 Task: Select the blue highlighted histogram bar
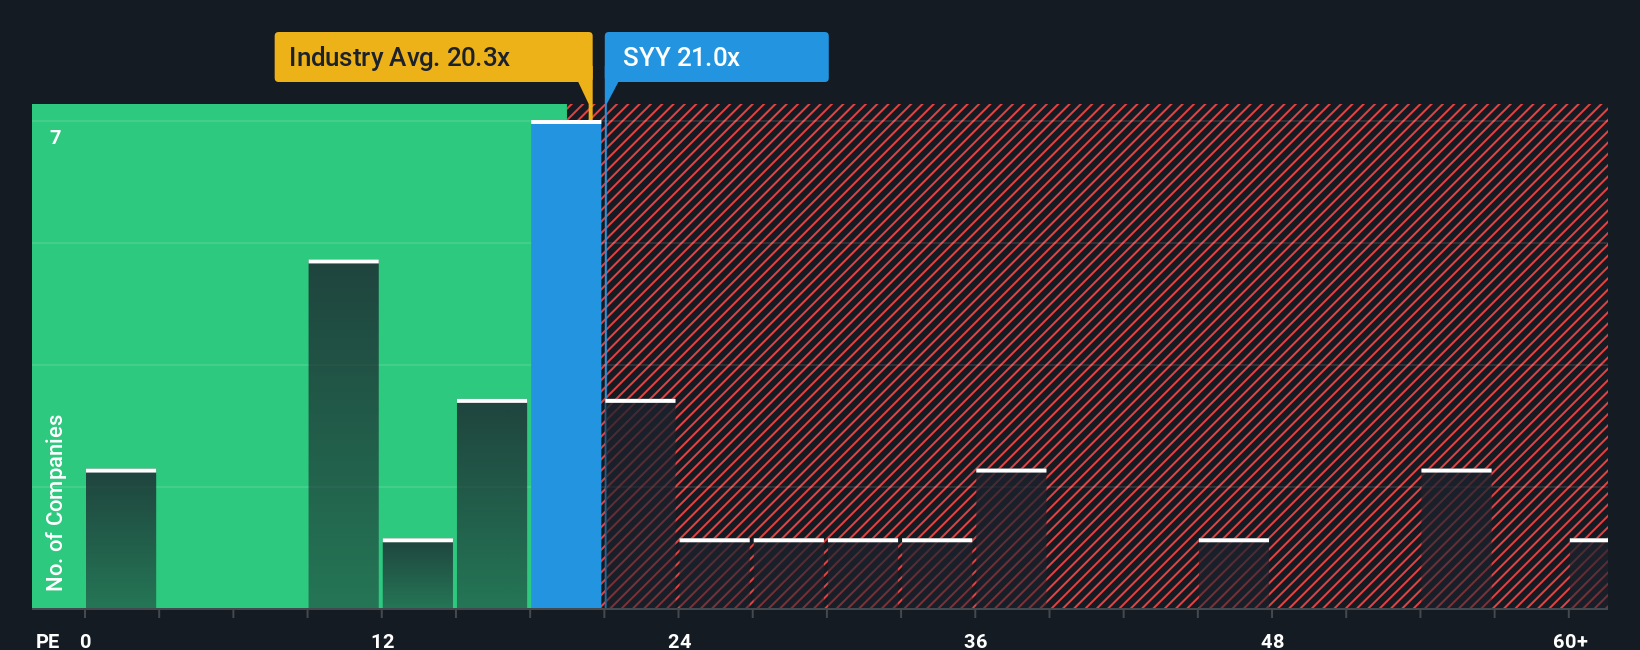click(566, 364)
